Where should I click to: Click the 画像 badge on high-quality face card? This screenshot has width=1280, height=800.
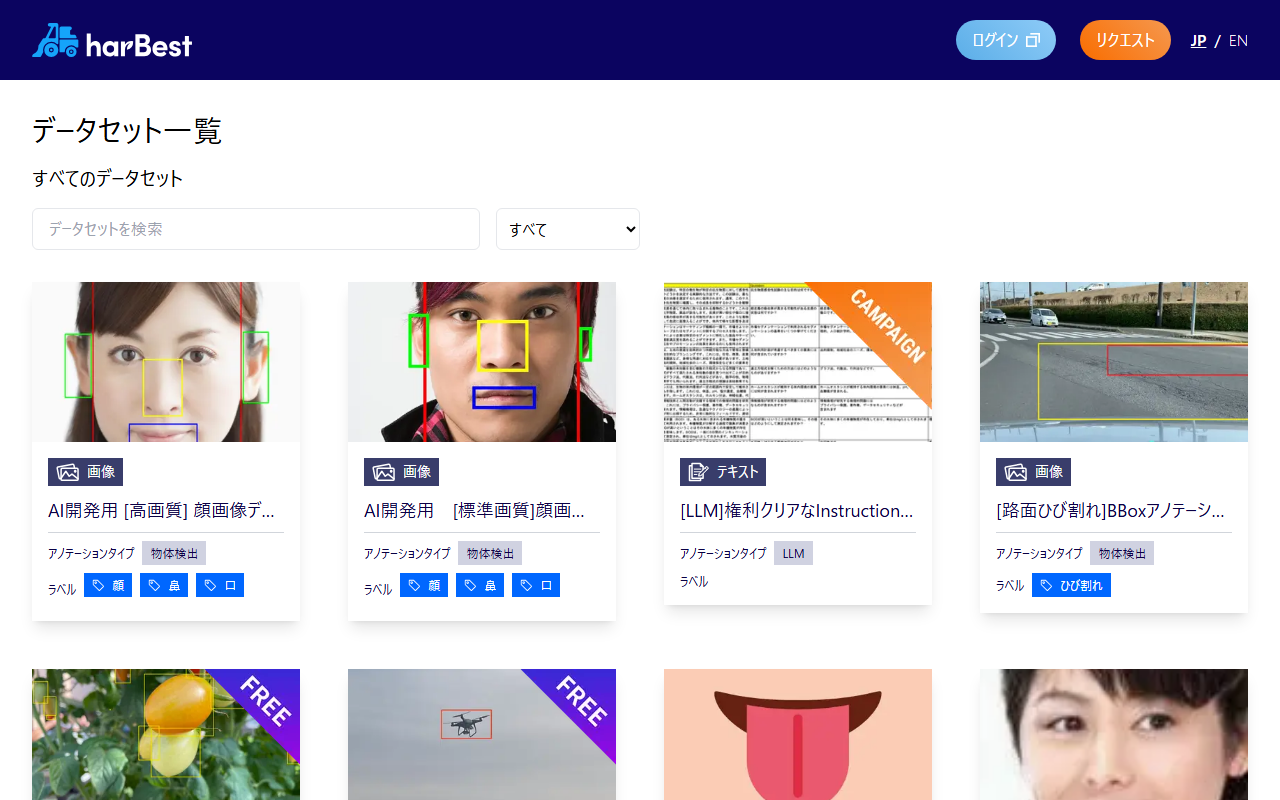tap(85, 472)
